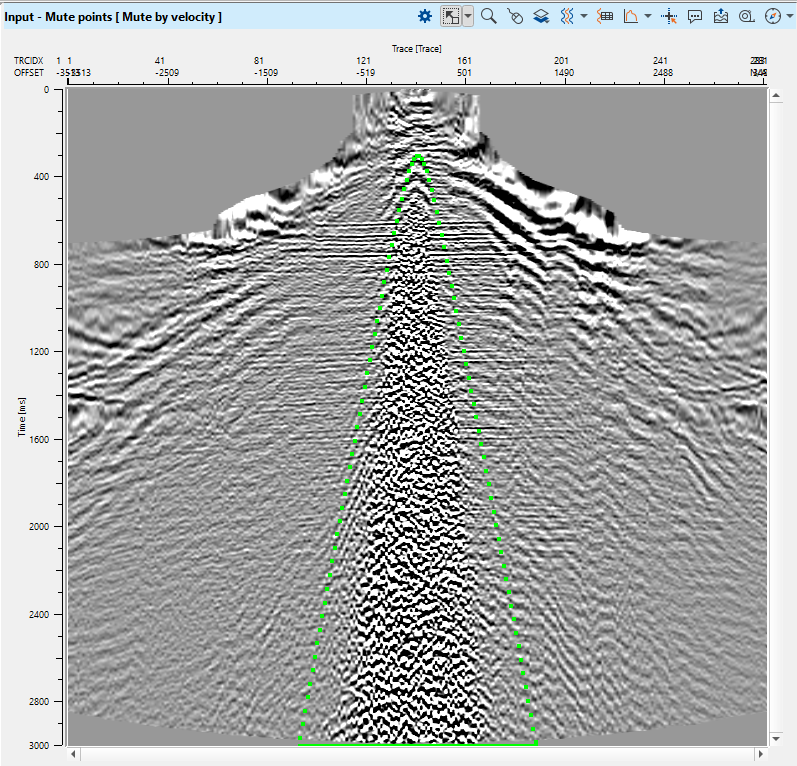Expand the graph chart dropdown arrow

(x=648, y=16)
